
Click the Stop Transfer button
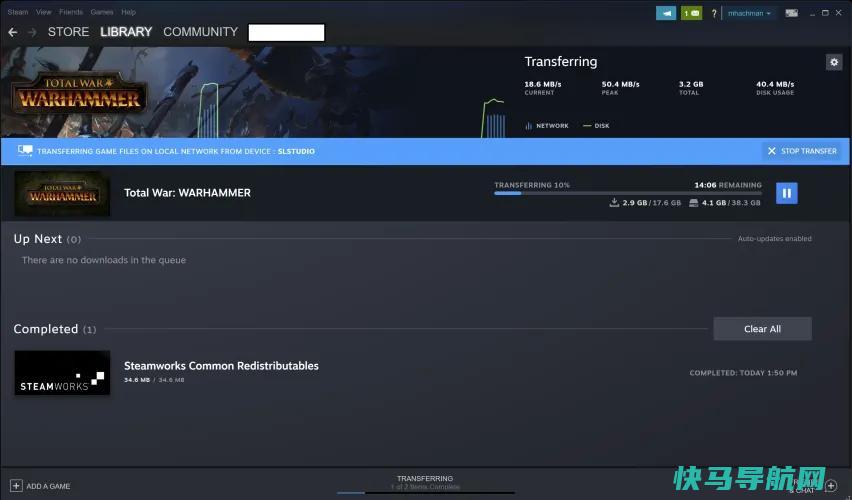[801, 151]
